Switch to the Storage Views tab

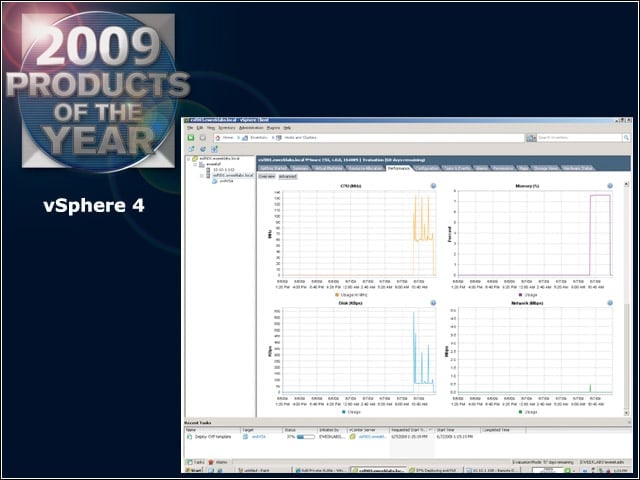click(545, 168)
